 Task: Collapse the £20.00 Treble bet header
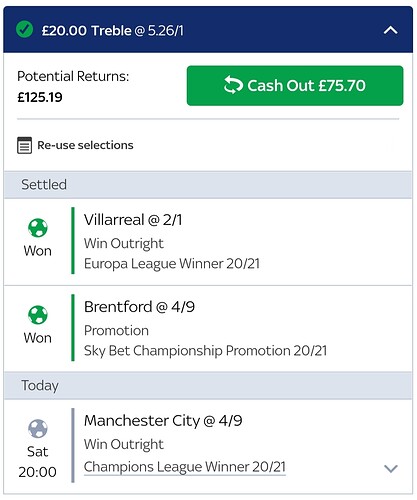pos(390,31)
